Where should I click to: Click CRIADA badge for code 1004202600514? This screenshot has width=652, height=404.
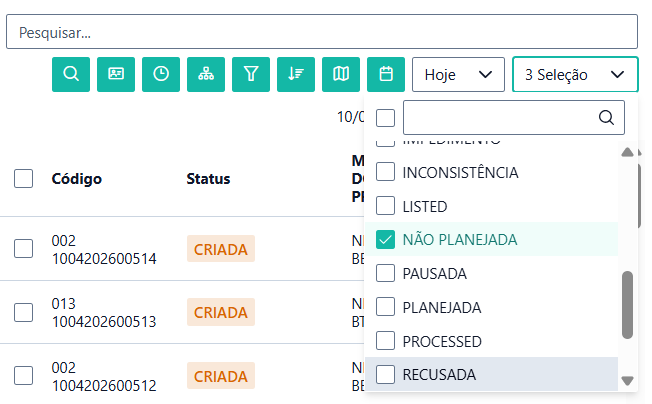pyautogui.click(x=221, y=249)
